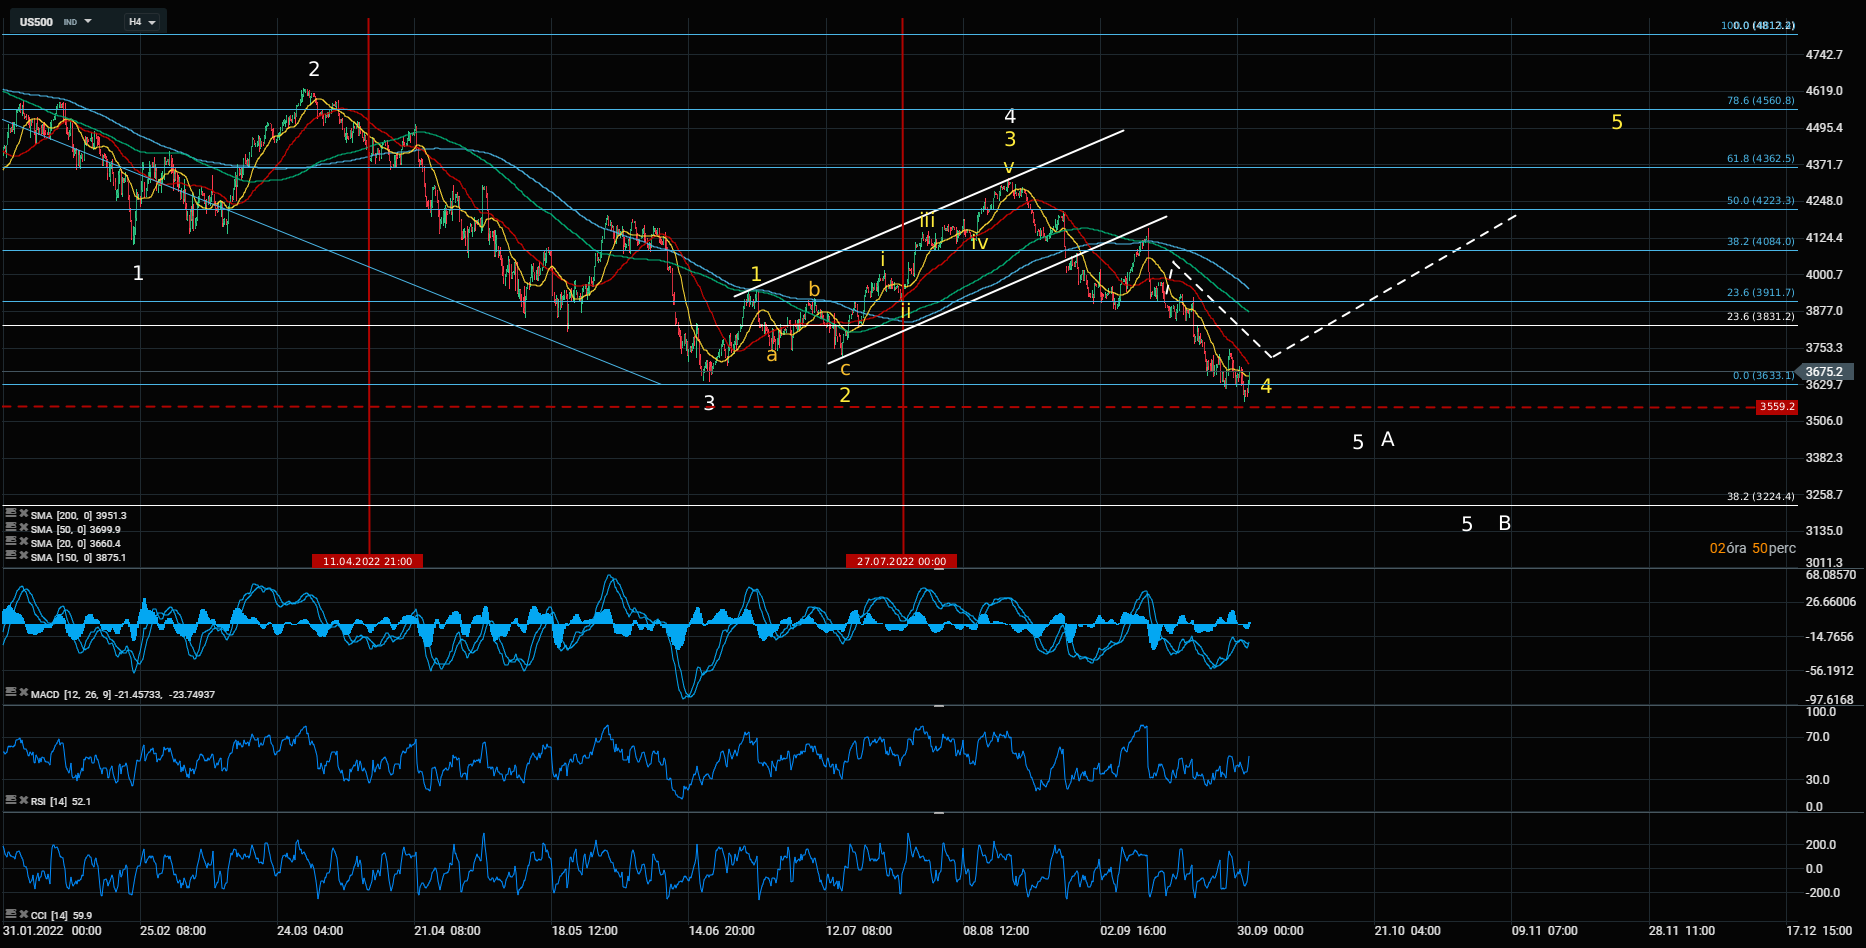Click the 4742.7 price axis label
The width and height of the screenshot is (1866, 948).
click(x=1824, y=55)
